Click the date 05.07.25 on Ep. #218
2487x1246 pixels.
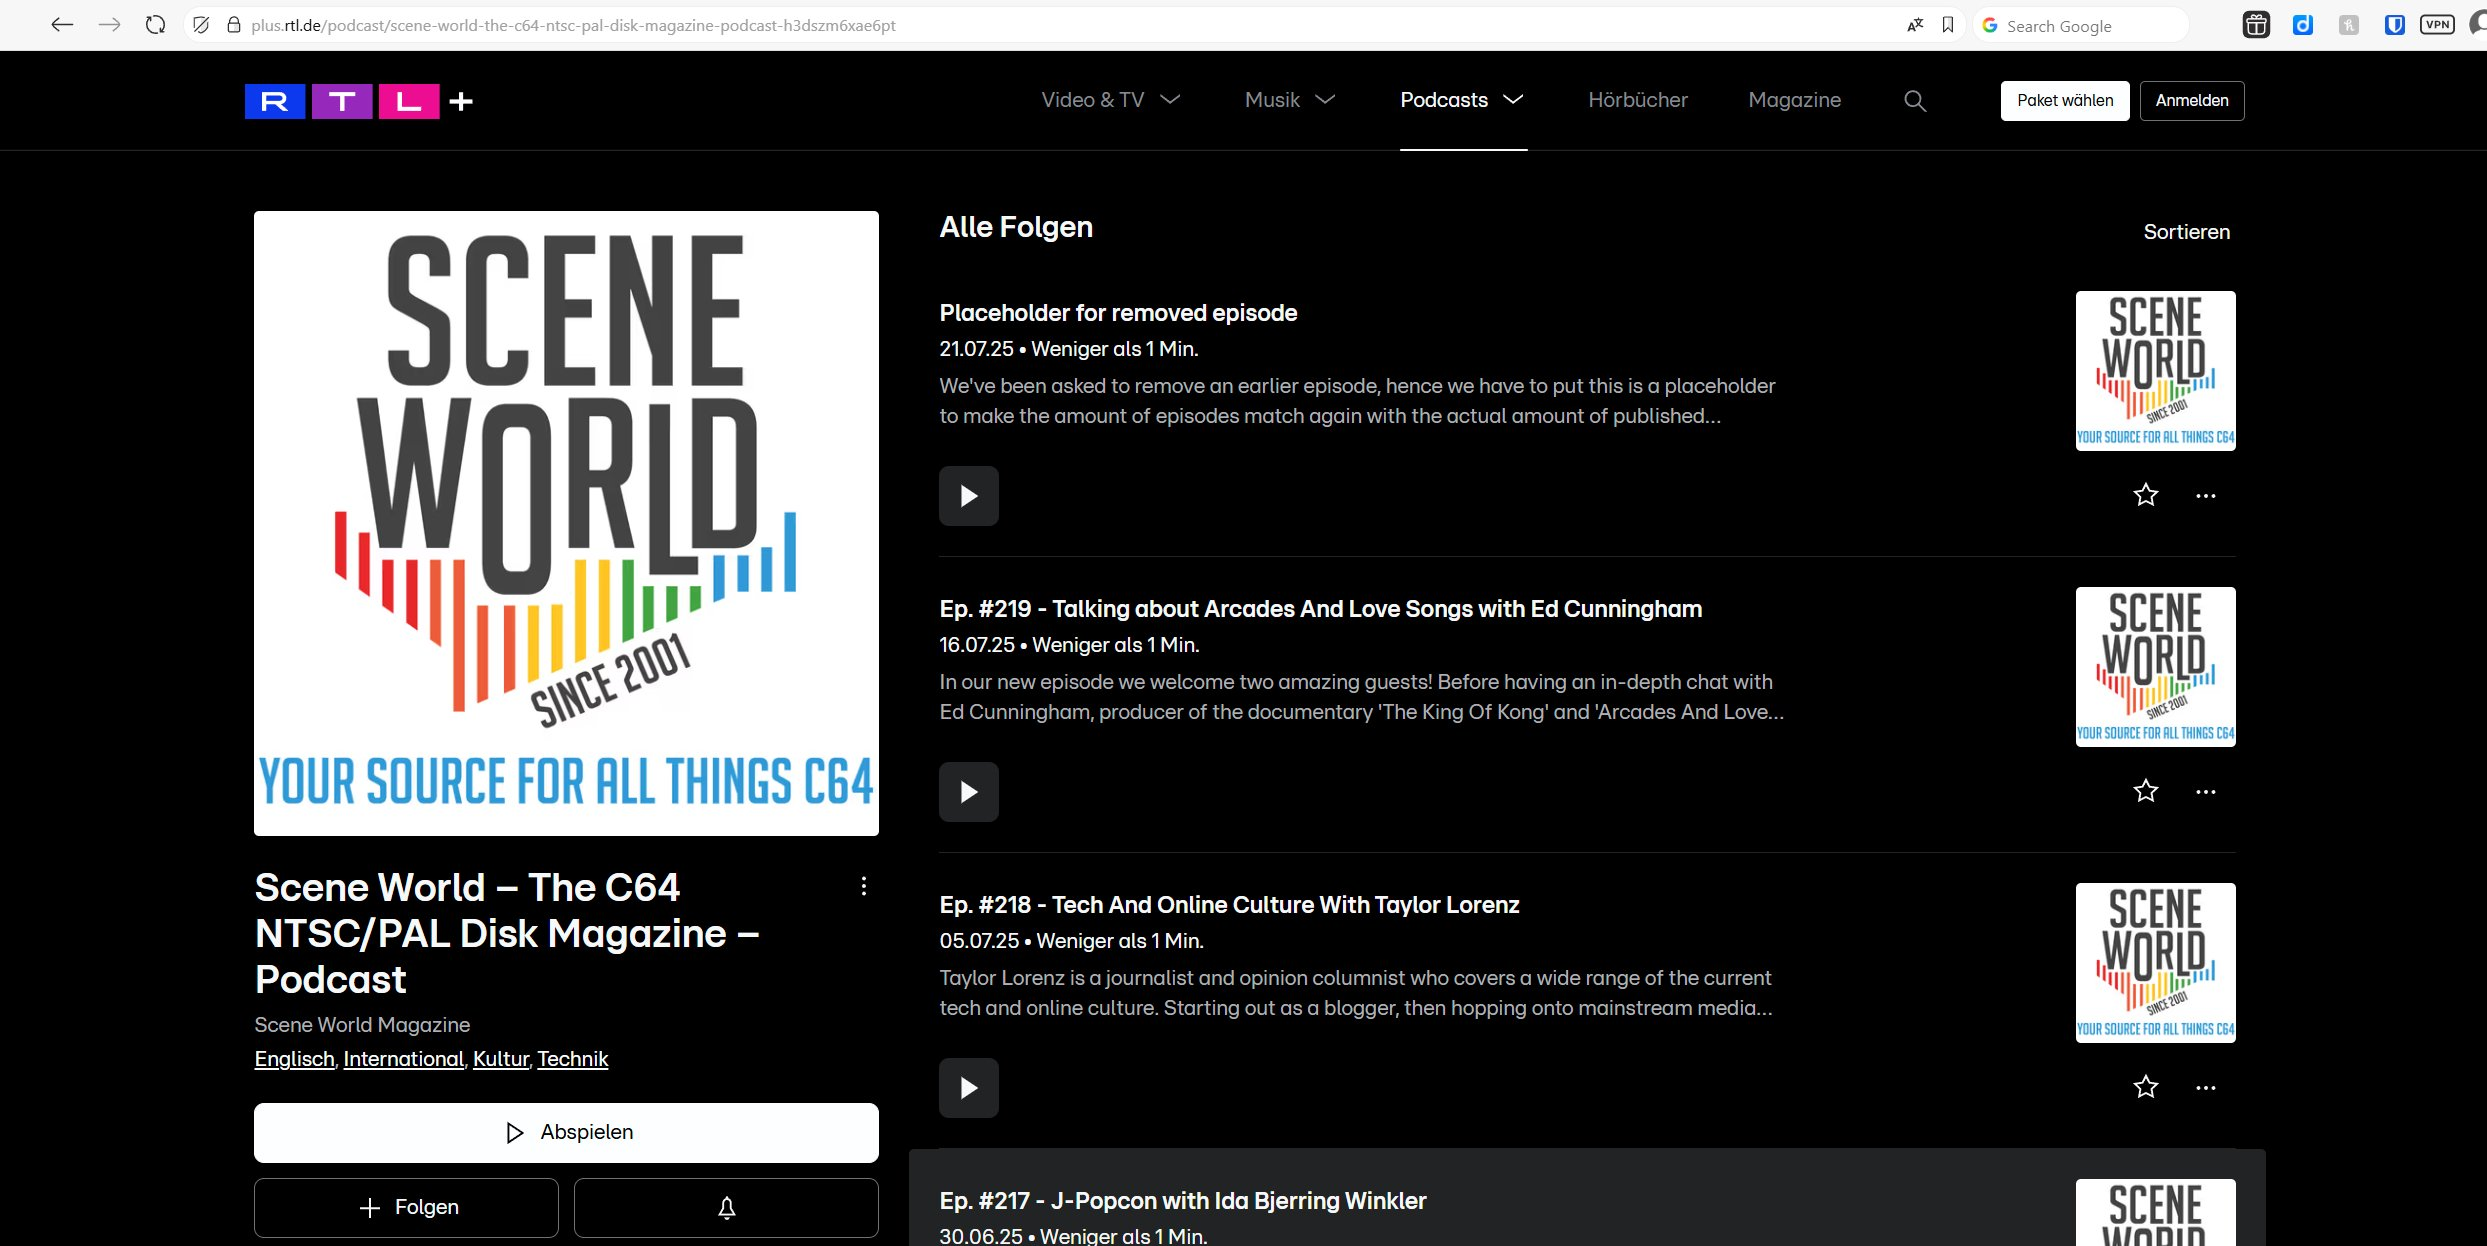coord(979,941)
